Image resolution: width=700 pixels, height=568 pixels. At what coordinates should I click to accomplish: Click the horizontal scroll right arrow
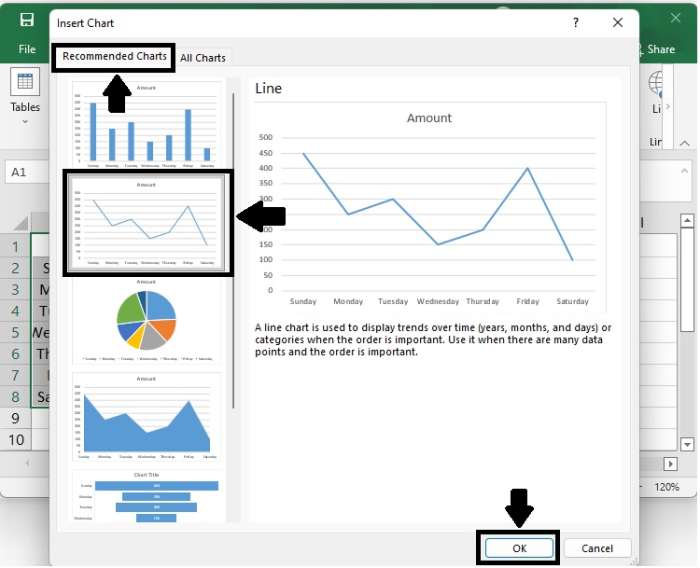(670, 464)
